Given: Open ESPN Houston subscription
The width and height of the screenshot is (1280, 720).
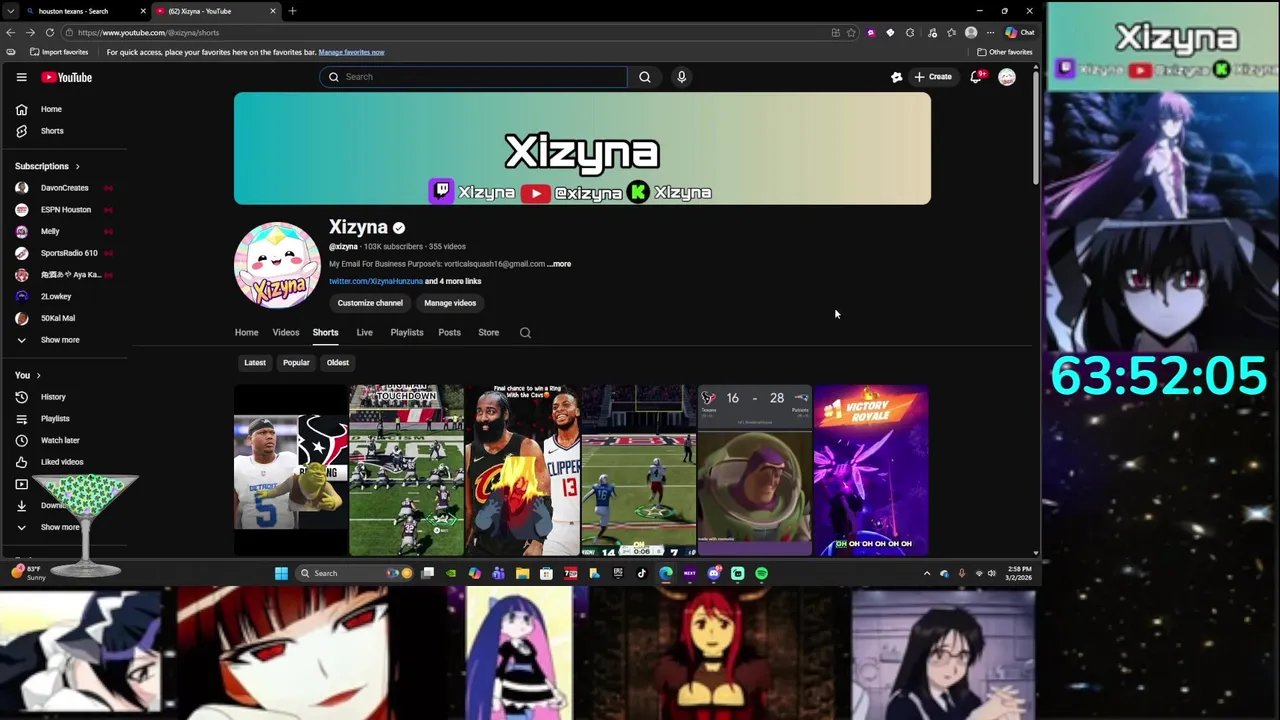Looking at the screenshot, I should [x=65, y=210].
